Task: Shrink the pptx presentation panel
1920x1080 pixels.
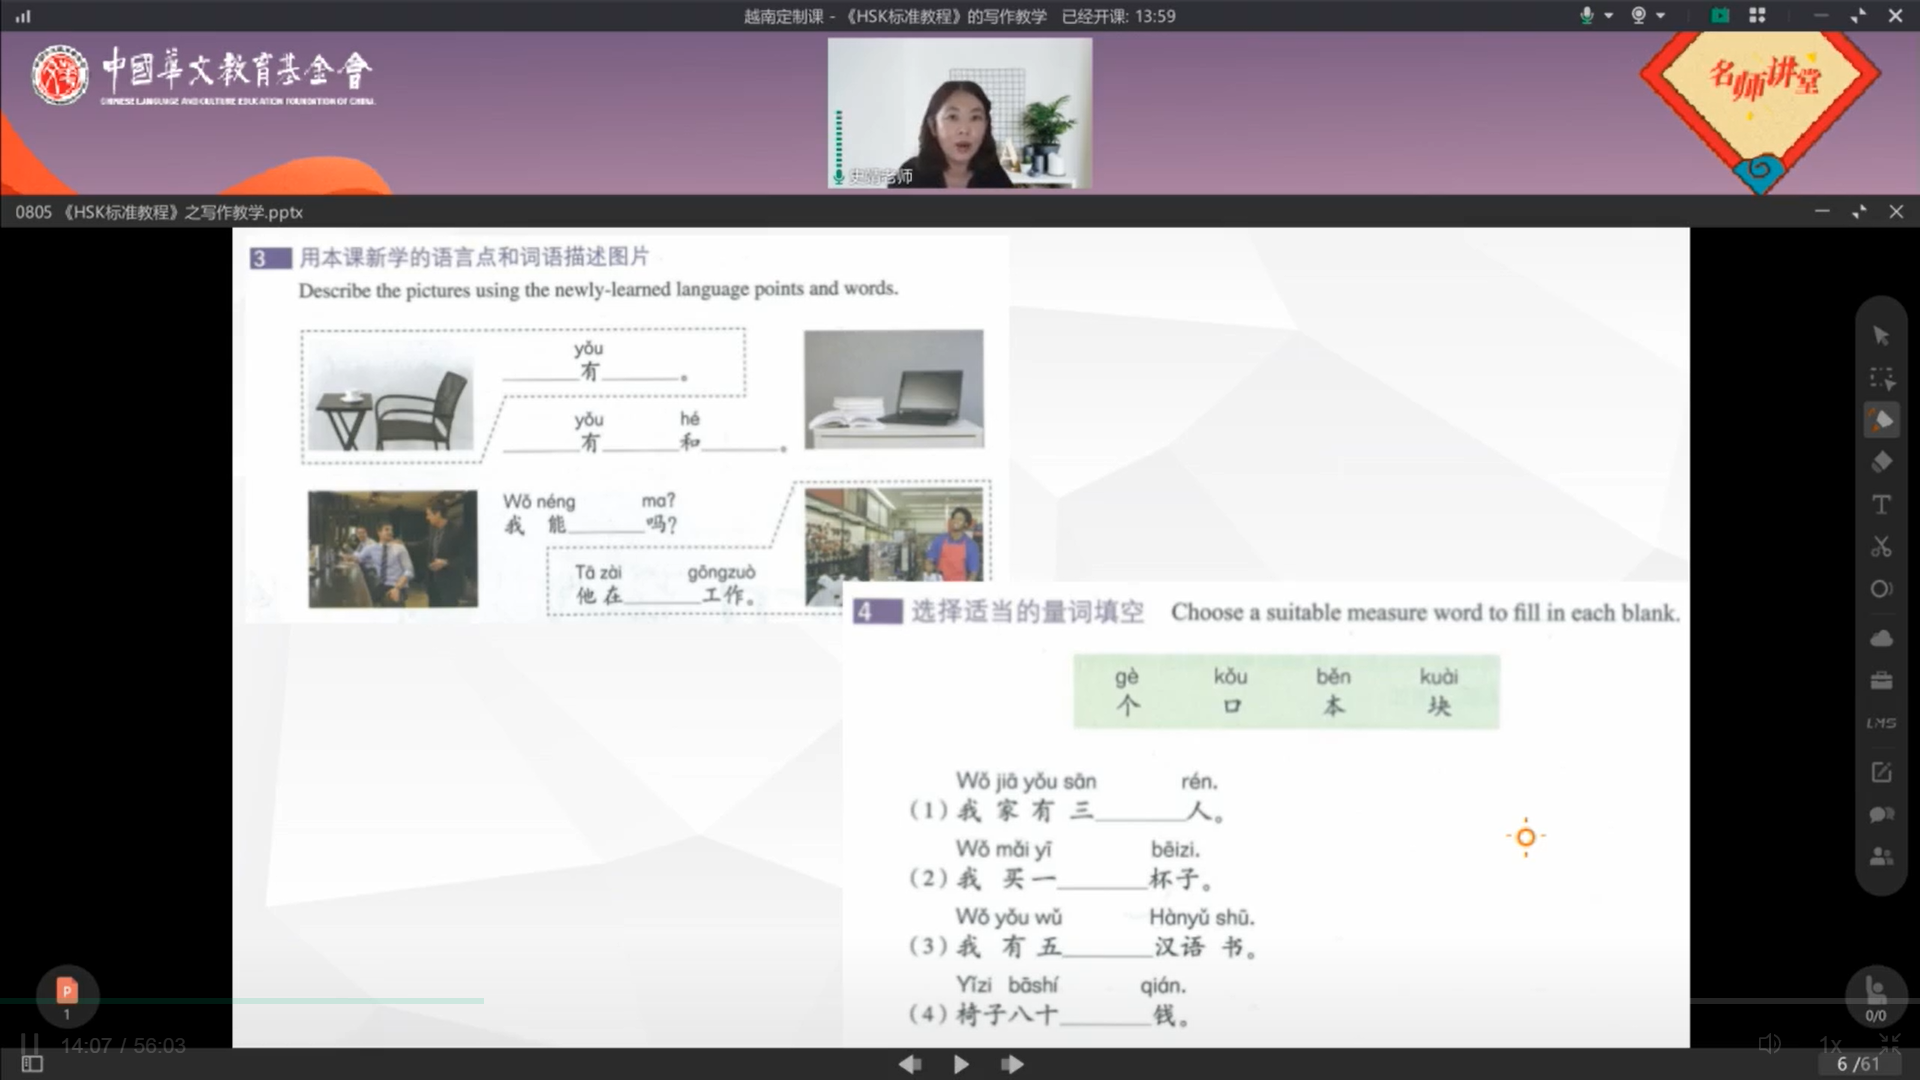Action: [x=1859, y=212]
